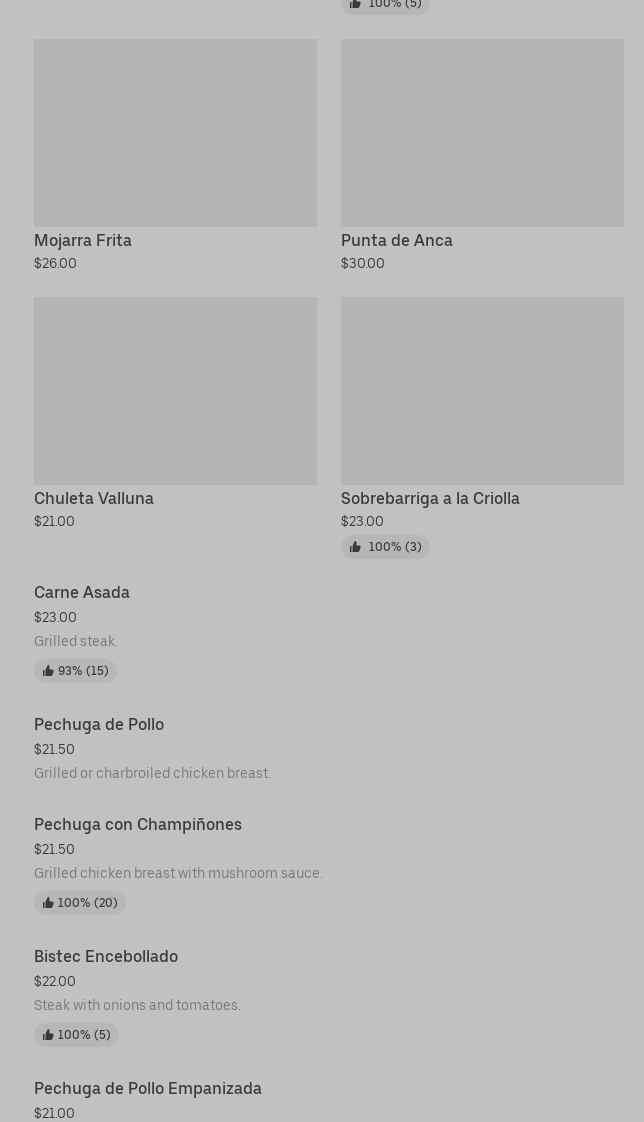Choose the Bistec Encebollado item
This screenshot has height=1122, width=644.
point(106,956)
